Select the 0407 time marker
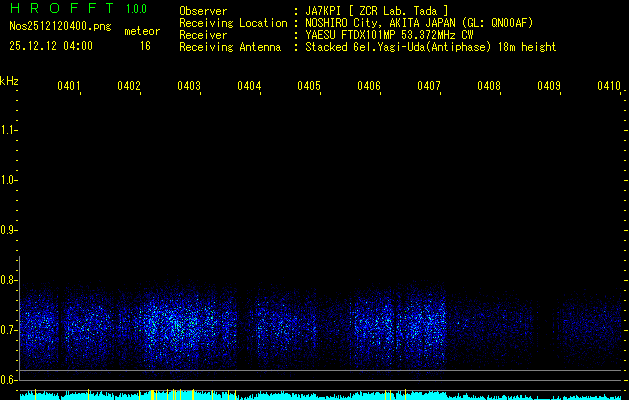Viewport: 629px width, 400px height. tap(429, 87)
